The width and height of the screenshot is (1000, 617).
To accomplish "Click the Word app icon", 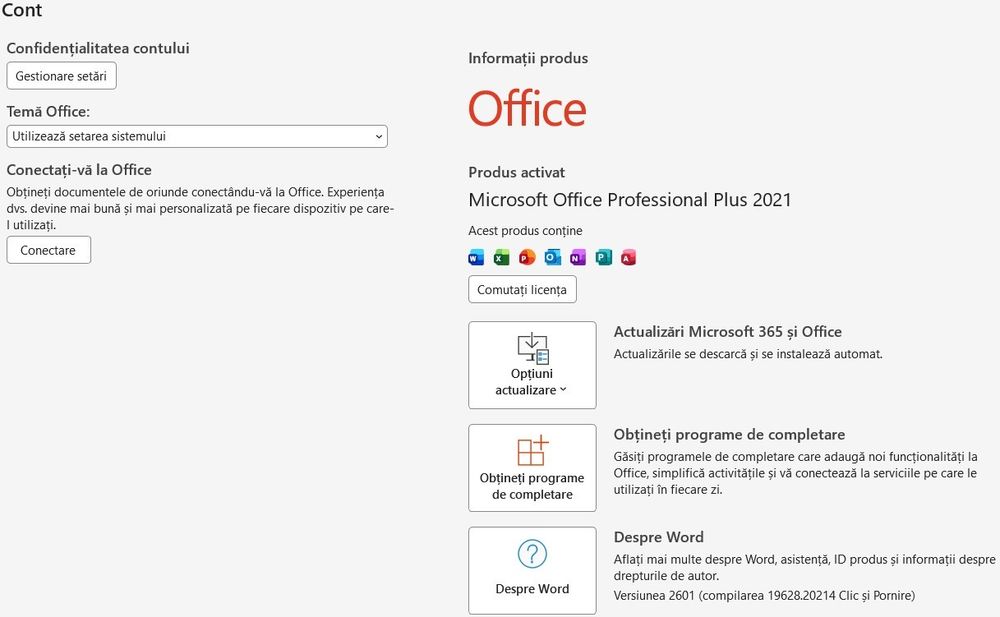I will (x=476, y=257).
